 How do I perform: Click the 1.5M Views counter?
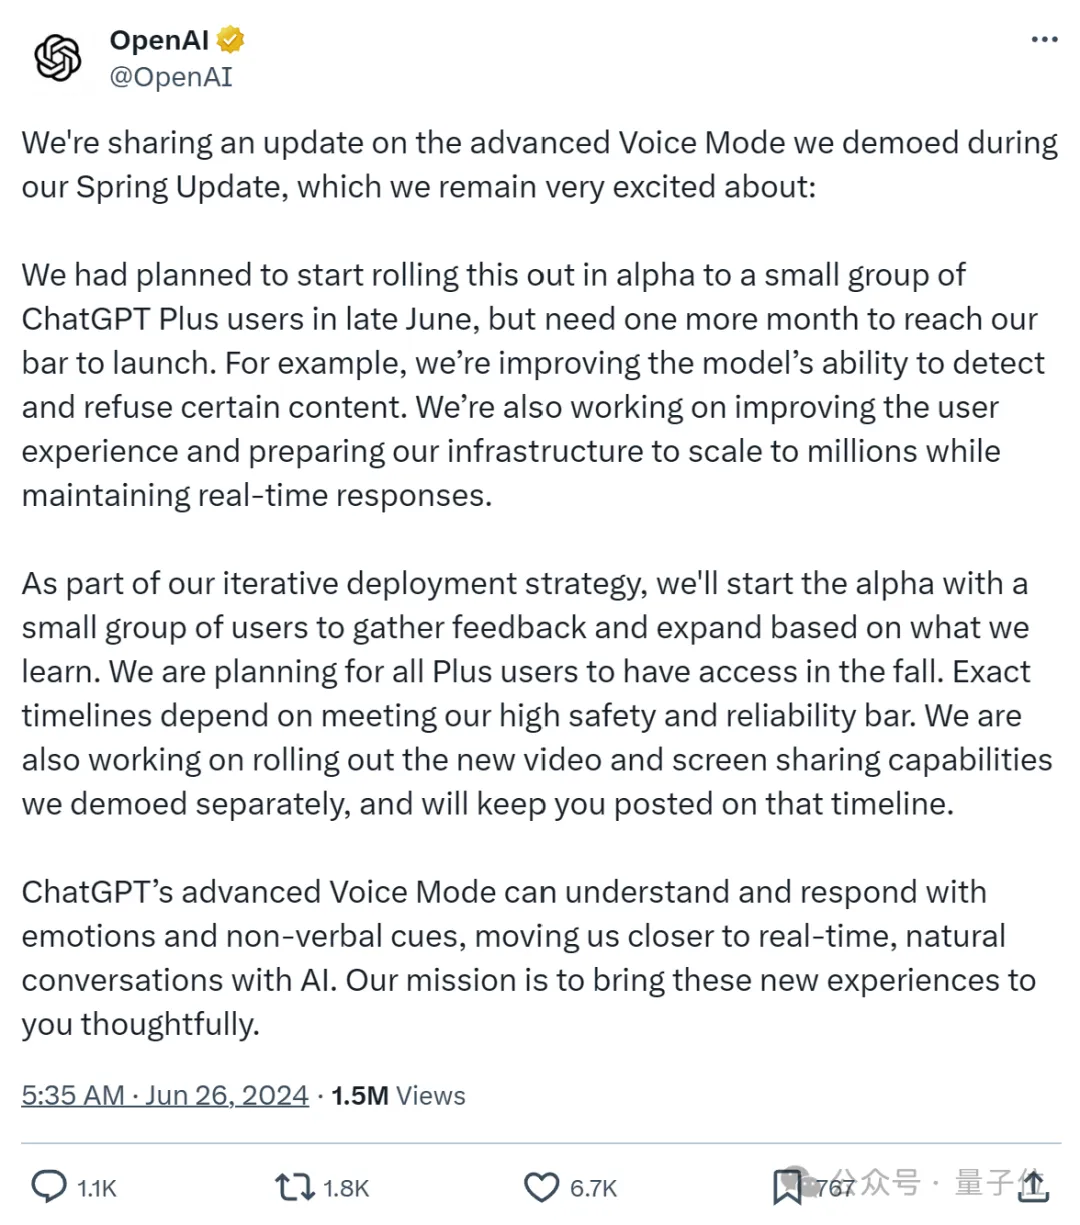398,1095
